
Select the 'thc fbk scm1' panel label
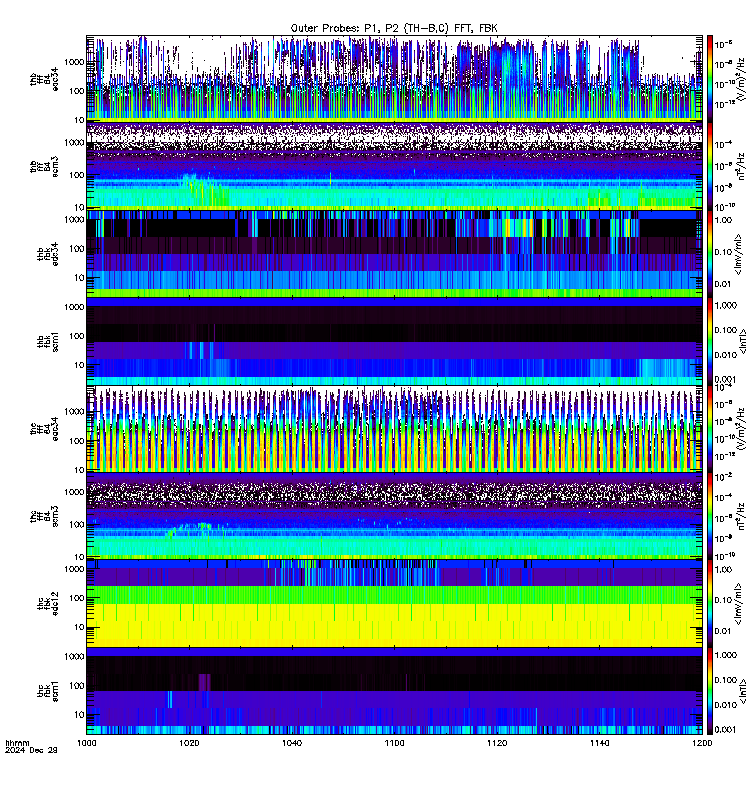point(47,691)
